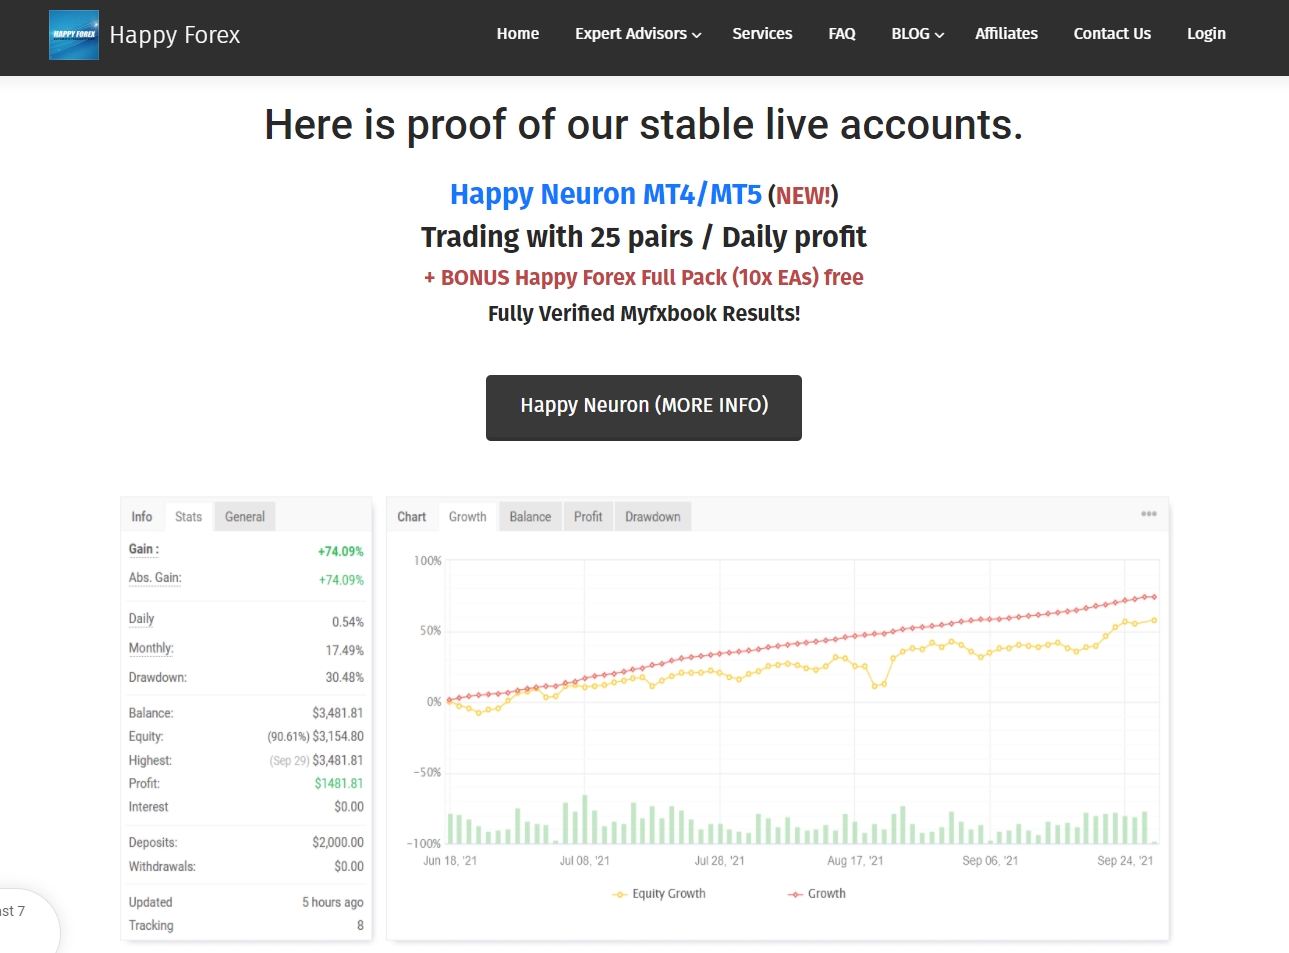Click the Withdrawals label

162,866
